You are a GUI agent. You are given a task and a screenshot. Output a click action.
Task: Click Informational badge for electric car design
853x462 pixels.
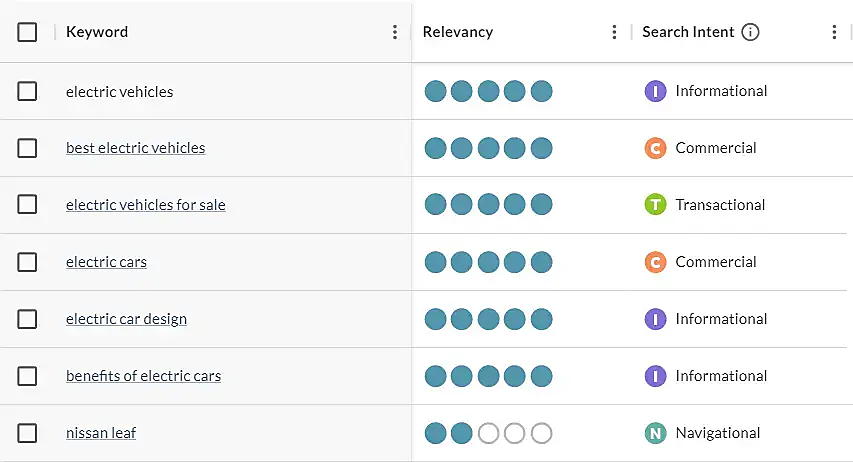(x=655, y=319)
